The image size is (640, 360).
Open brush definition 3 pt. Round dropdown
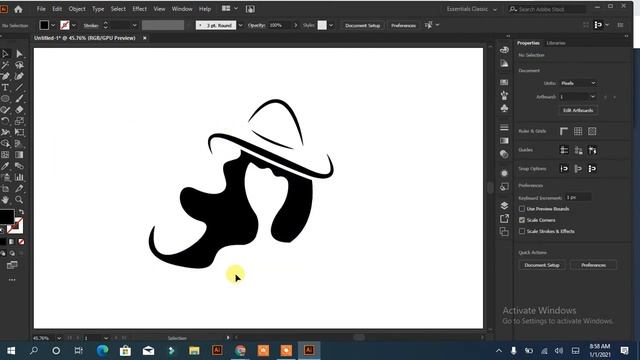point(240,25)
